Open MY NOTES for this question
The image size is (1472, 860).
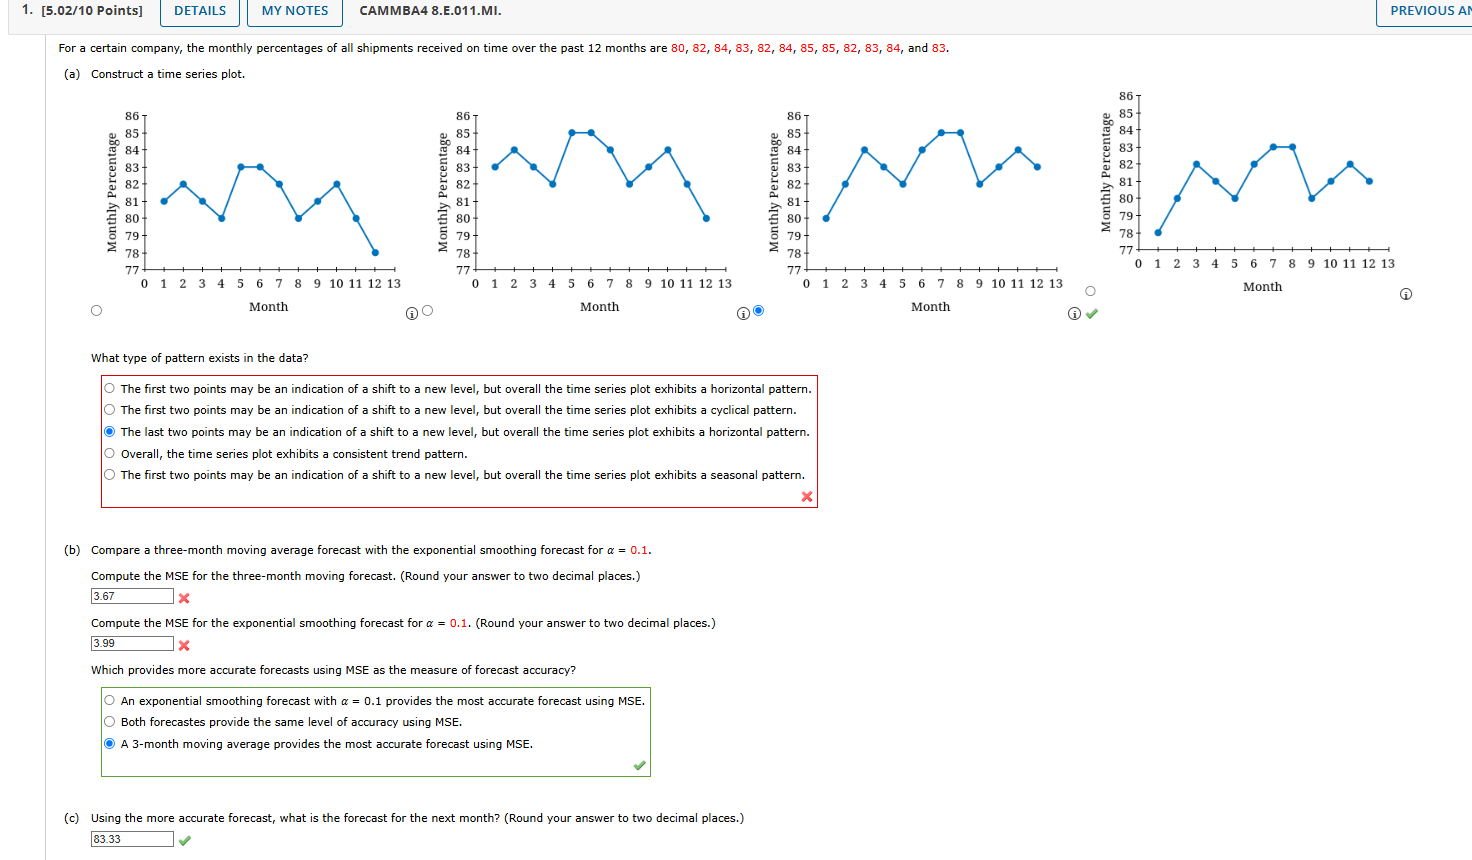click(295, 11)
